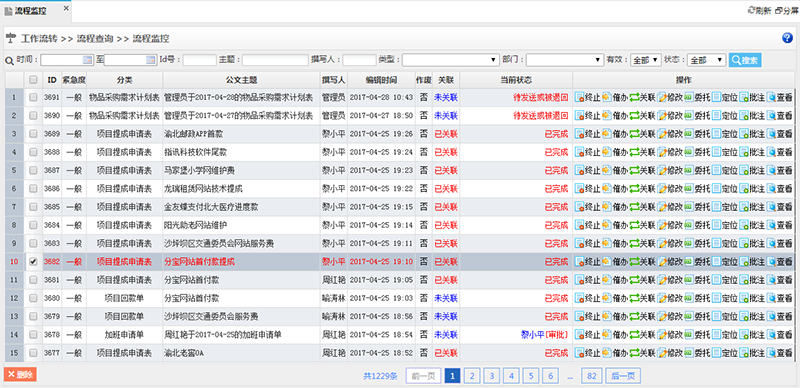
Task: Click 委托 for row 3687 马家堡小学网维护费
Action: [x=697, y=171]
